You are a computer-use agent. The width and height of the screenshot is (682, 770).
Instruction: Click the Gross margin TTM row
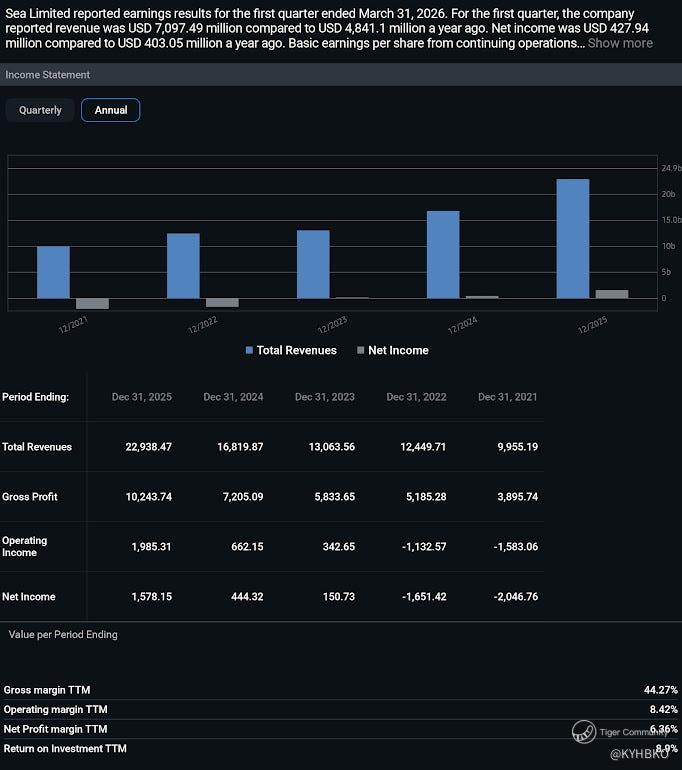pyautogui.click(x=341, y=690)
